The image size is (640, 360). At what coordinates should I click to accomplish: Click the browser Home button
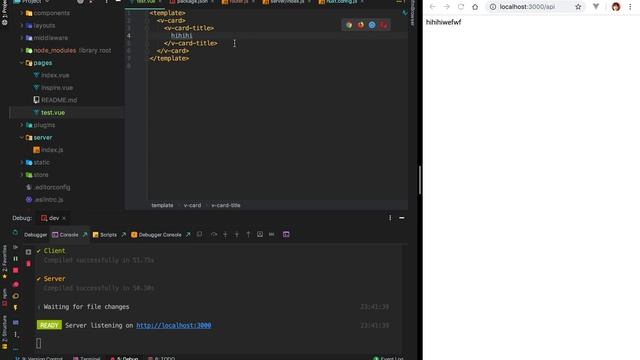pos(475,7)
